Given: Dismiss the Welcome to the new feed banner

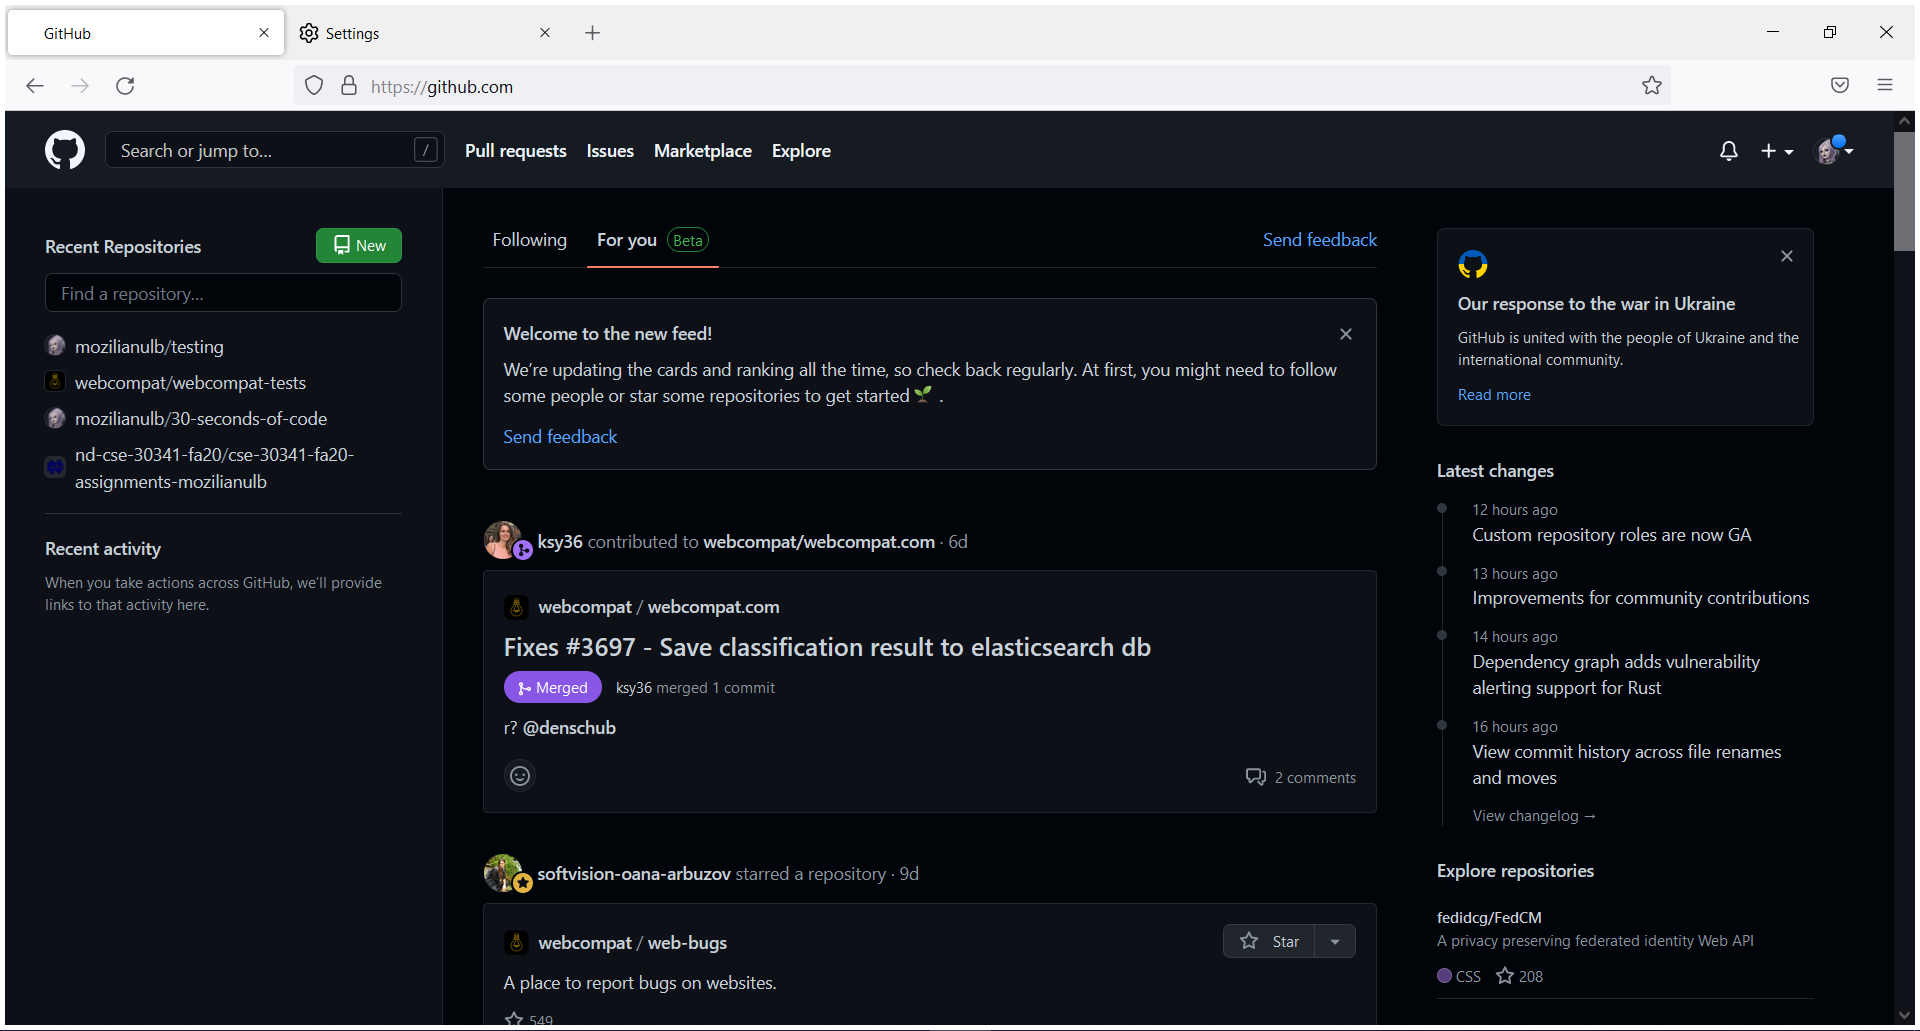Looking at the screenshot, I should [x=1346, y=334].
